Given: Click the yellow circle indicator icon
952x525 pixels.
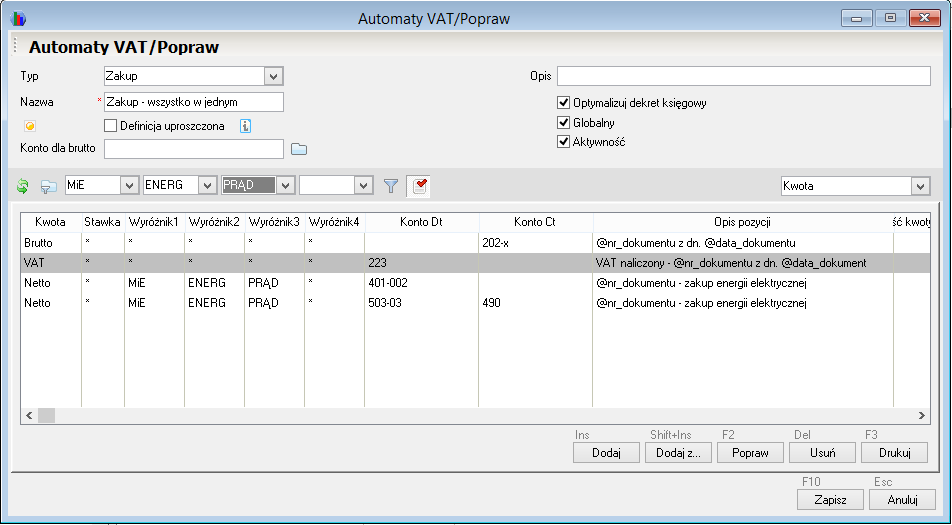Looking at the screenshot, I should coord(30,126).
